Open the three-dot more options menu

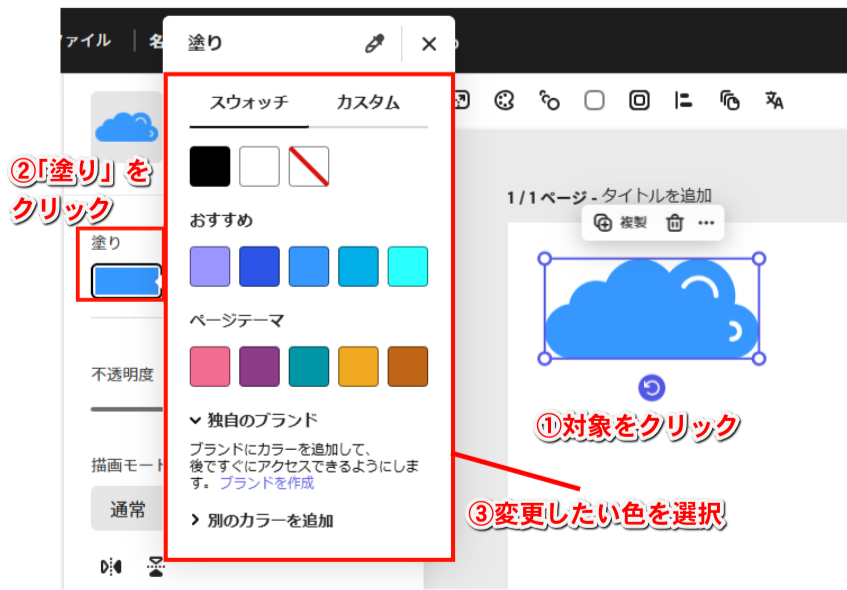[706, 223]
